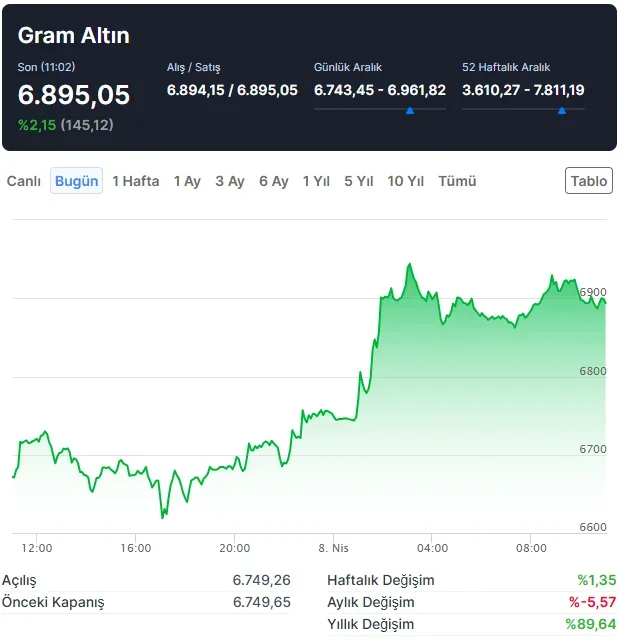This screenshot has height=640, width=619.
Task: Click the 8. Nis date label on the axis
Action: 333,548
